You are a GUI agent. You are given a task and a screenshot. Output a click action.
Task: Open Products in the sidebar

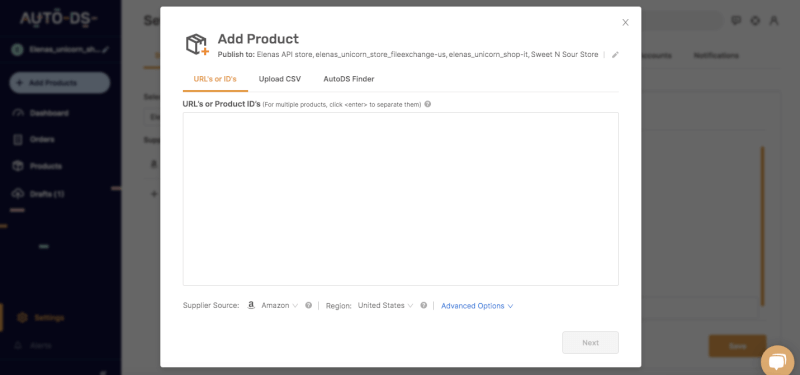pyautogui.click(x=45, y=166)
